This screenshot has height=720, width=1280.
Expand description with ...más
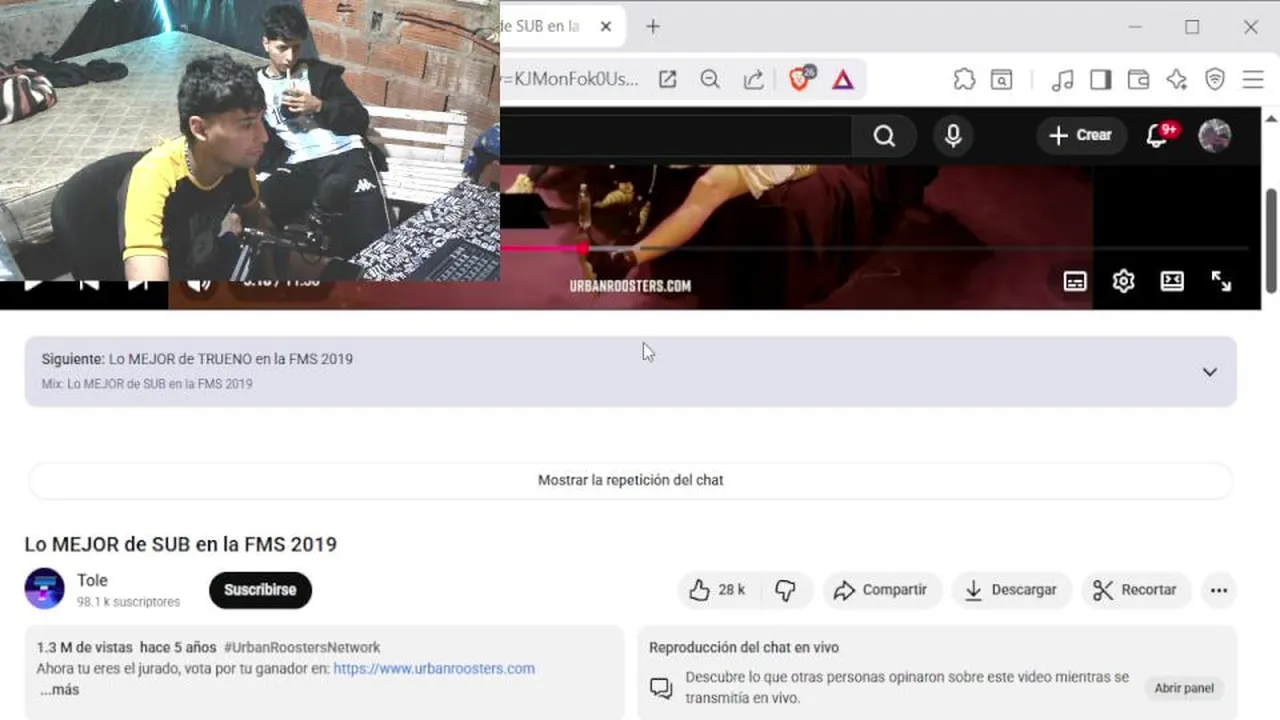[x=59, y=690]
